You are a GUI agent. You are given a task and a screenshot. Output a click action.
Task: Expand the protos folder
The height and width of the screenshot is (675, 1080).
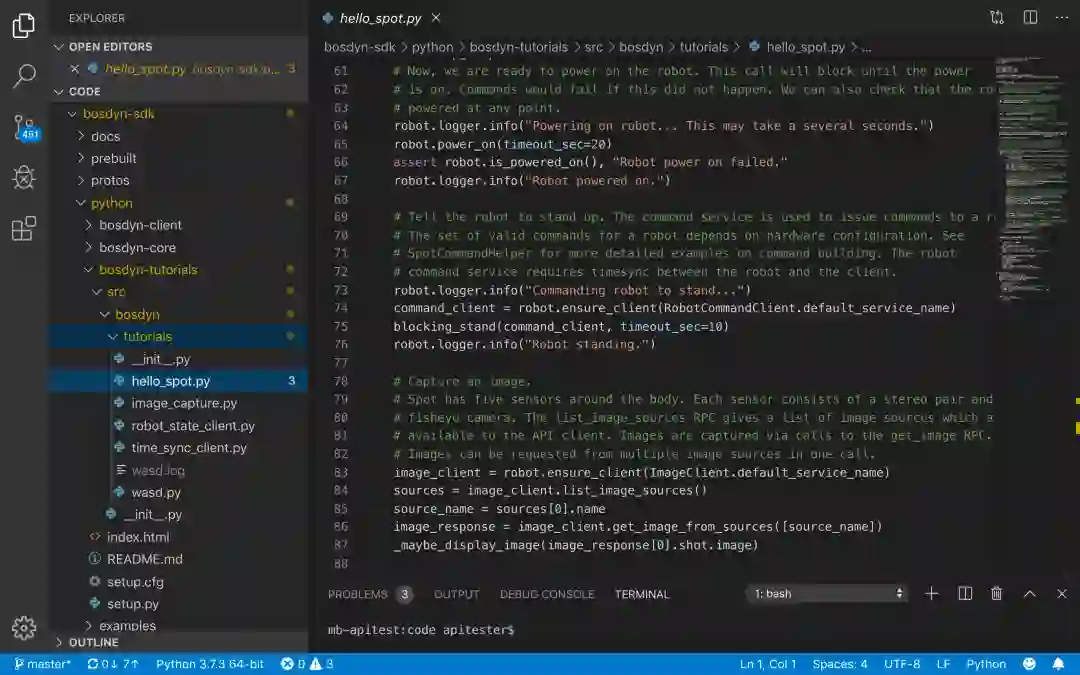point(178,180)
